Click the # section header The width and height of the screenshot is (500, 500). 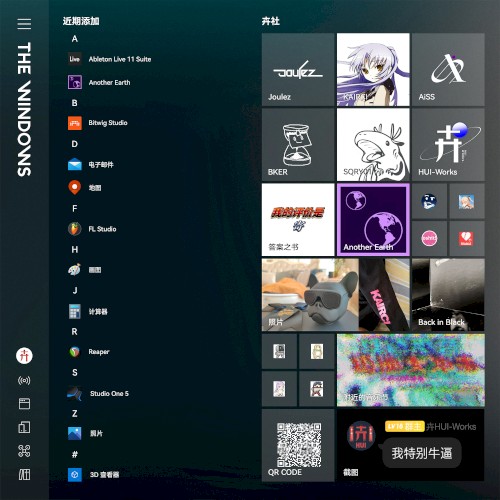tap(75, 454)
